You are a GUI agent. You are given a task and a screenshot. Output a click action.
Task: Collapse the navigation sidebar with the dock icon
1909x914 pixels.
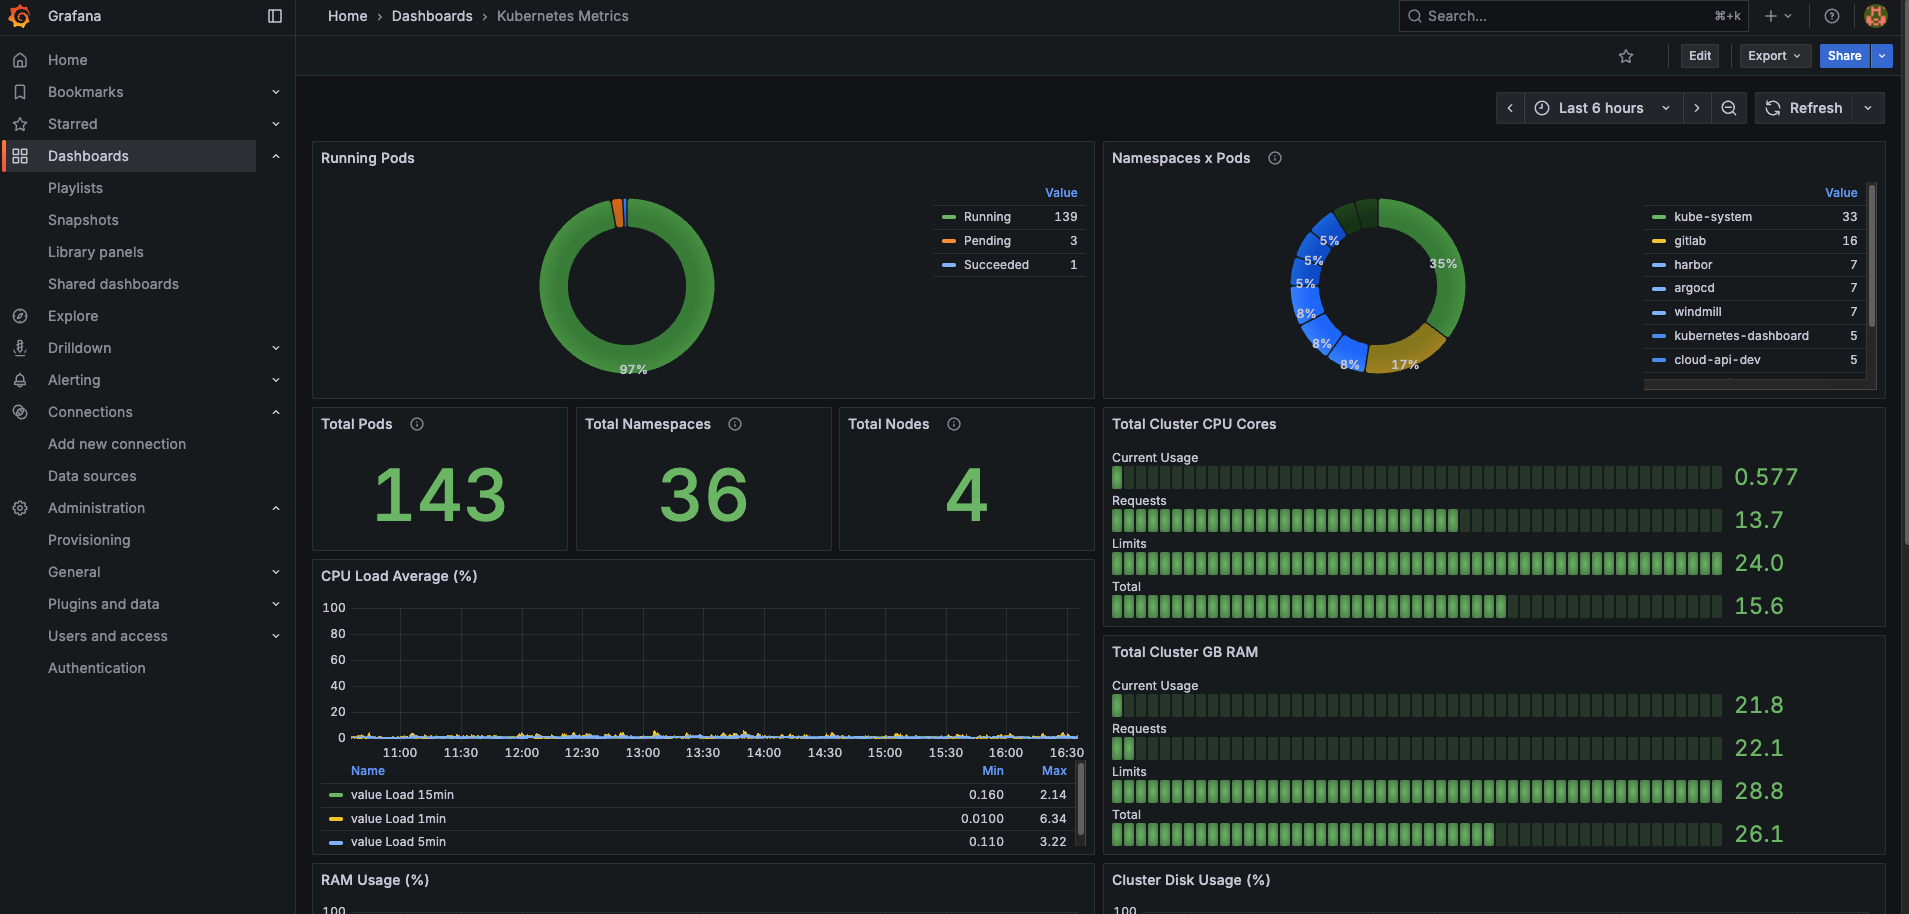[274, 15]
